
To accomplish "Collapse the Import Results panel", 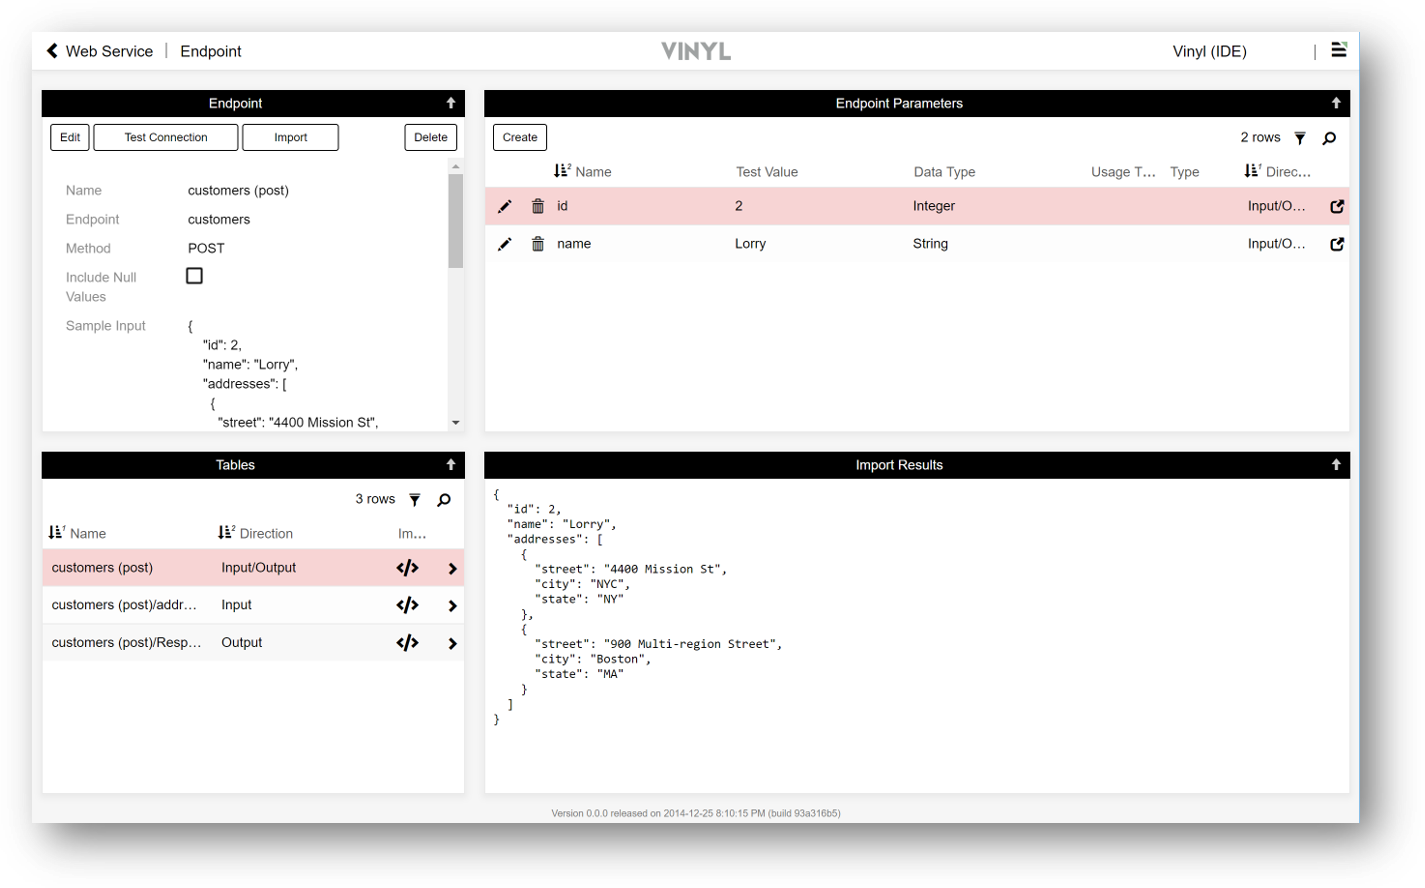I will point(1336,465).
